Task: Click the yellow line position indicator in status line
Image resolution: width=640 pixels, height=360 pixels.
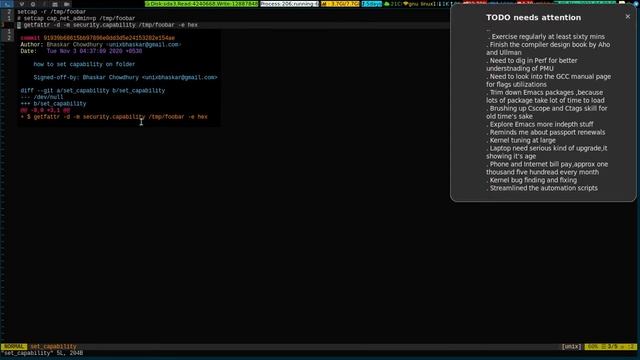Action: (x=611, y=347)
